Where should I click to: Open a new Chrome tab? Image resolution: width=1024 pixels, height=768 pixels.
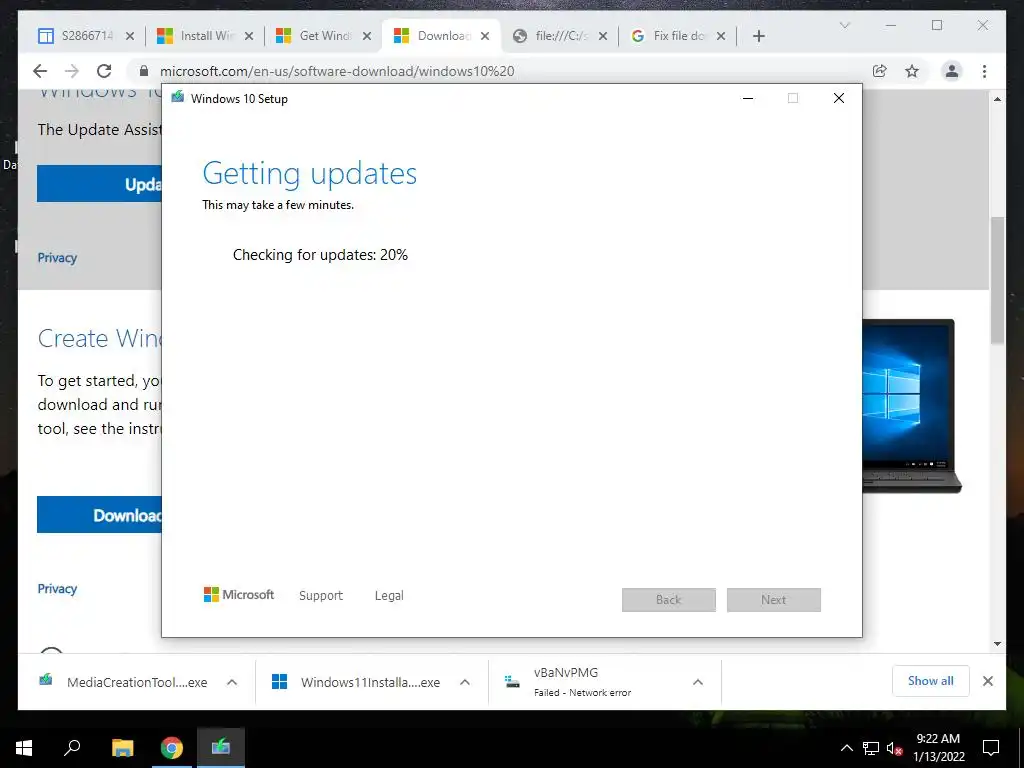[758, 36]
